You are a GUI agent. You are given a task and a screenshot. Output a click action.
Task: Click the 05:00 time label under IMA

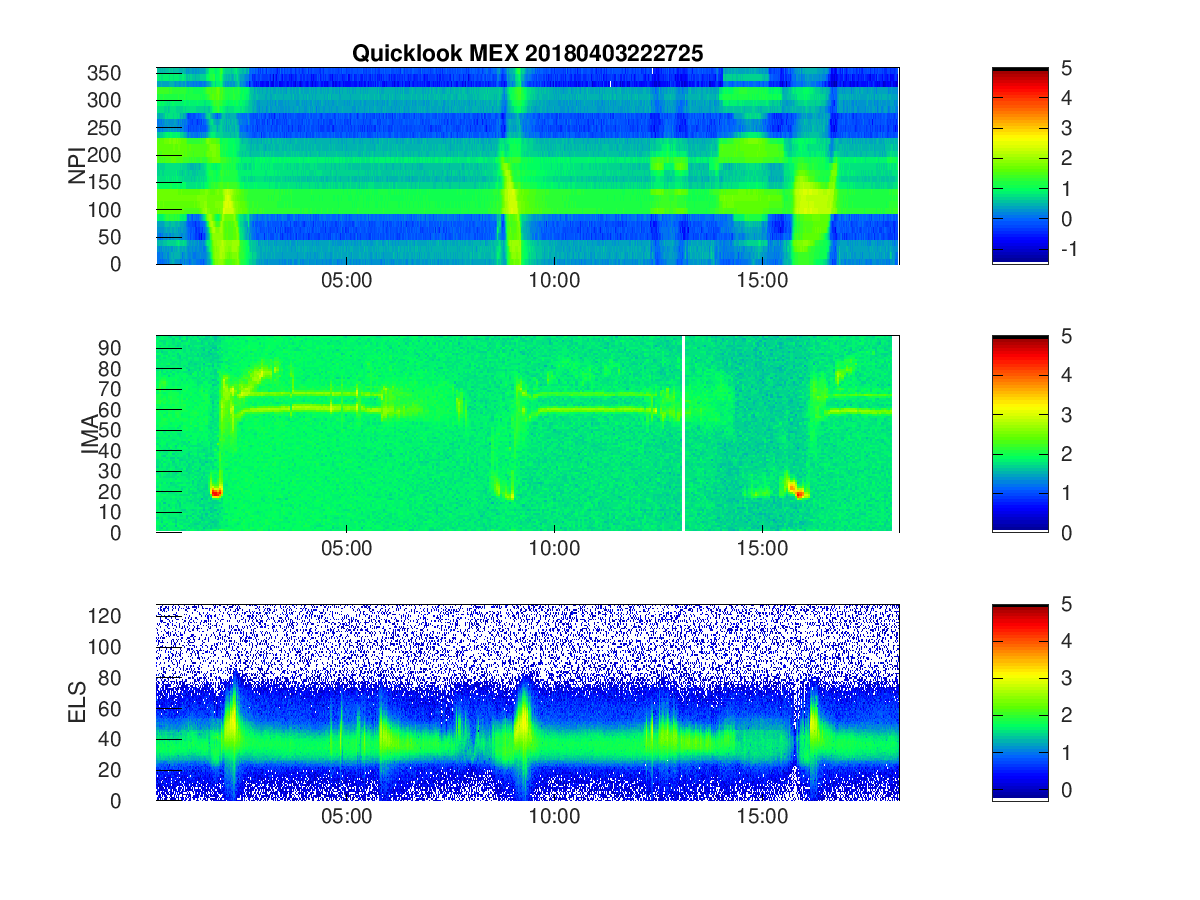tap(346, 549)
